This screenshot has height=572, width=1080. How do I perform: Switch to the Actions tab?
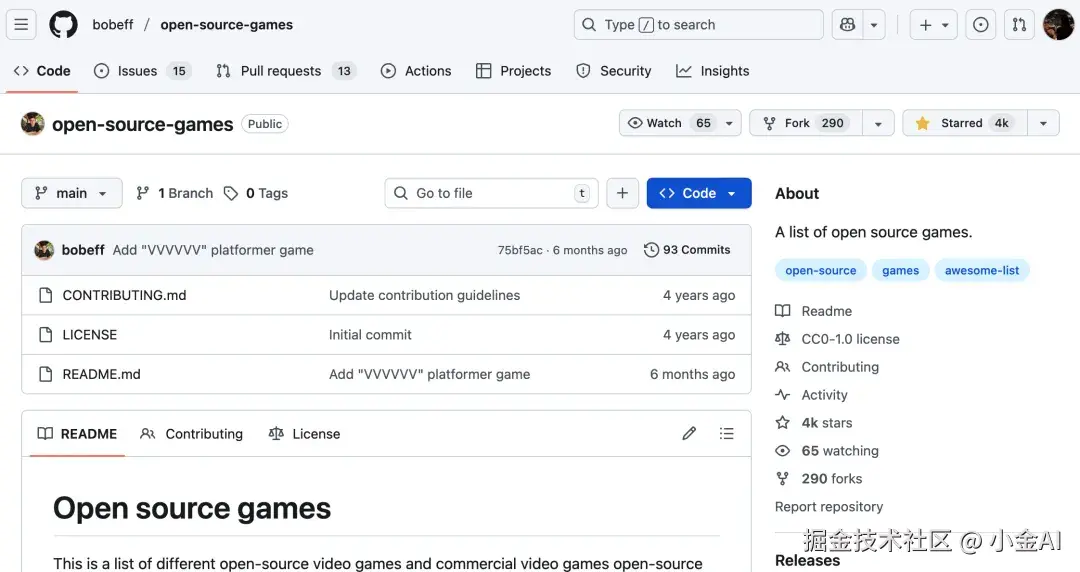tap(416, 71)
